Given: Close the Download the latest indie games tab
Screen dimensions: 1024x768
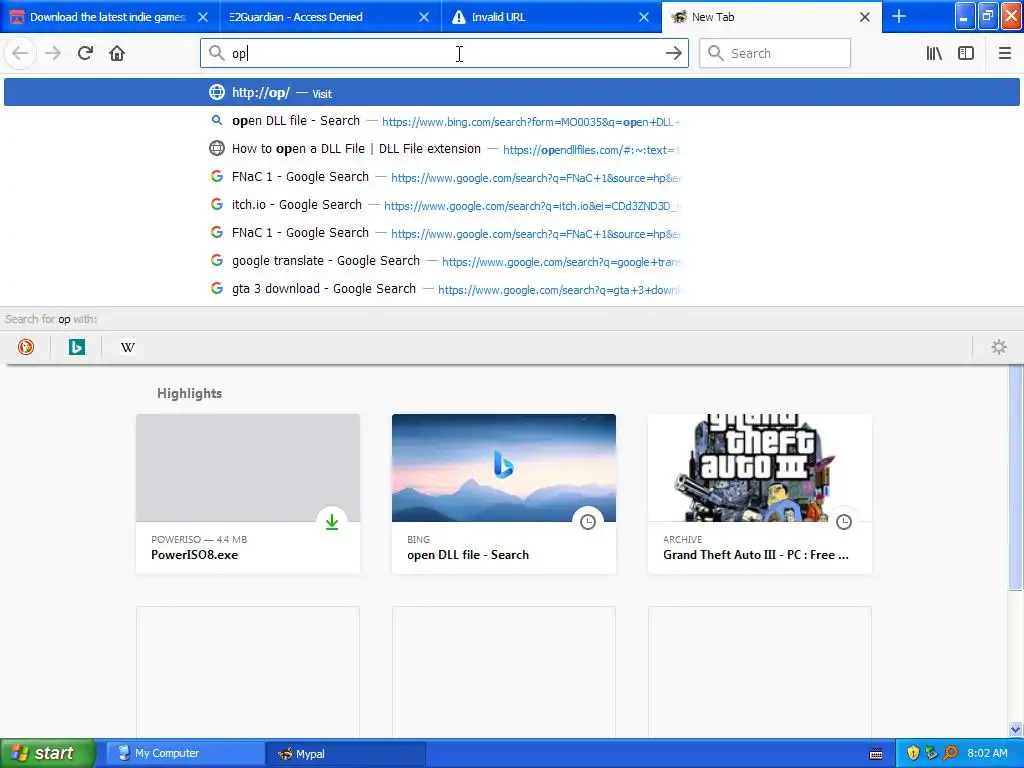Looking at the screenshot, I should [203, 17].
